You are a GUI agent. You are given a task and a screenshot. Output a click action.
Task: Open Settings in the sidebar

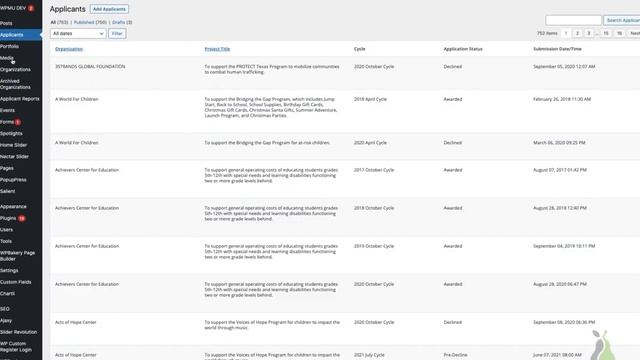pos(9,270)
